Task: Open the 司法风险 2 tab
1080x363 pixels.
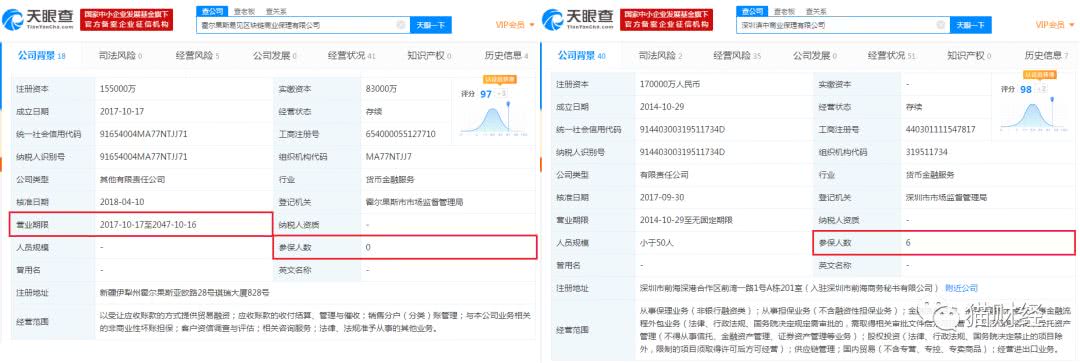Action: tap(660, 55)
